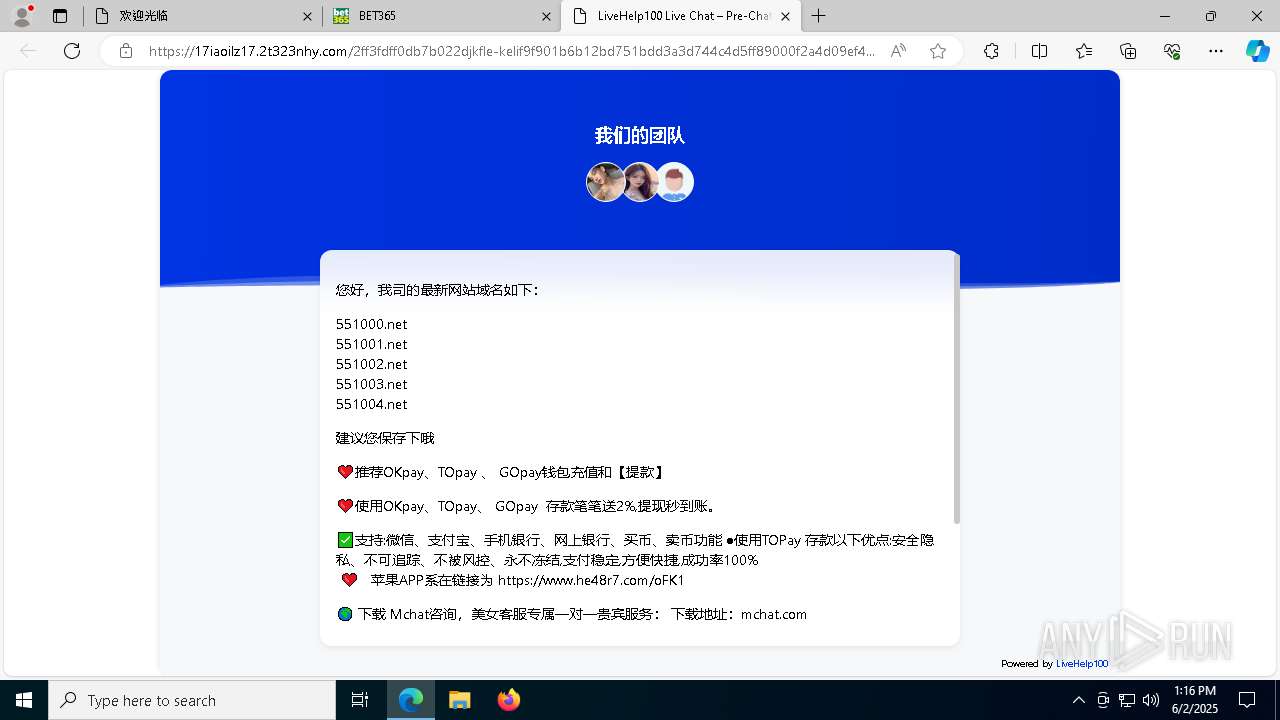Open File Explorer from the taskbar
The height and width of the screenshot is (720, 1280).
(459, 700)
